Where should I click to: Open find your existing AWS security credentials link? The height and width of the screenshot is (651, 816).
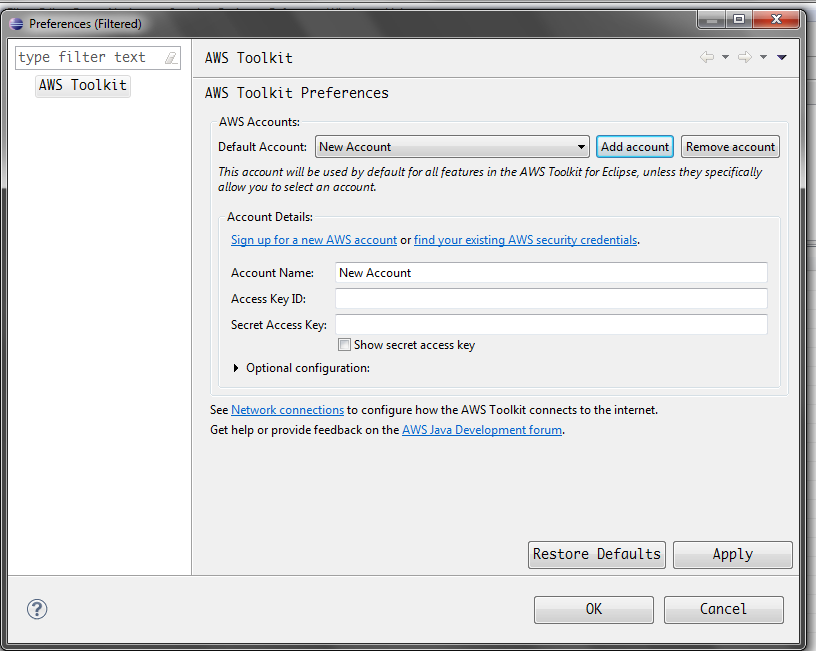(x=525, y=240)
